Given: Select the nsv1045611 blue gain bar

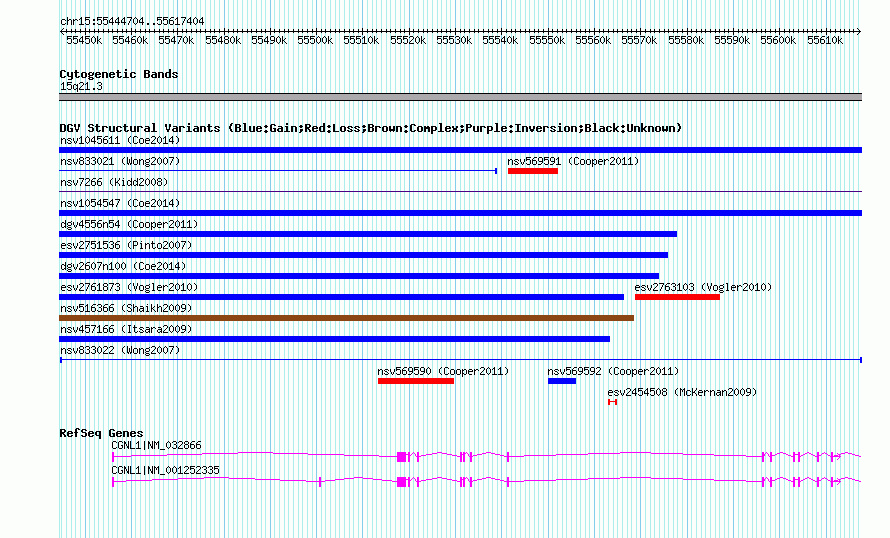Looking at the screenshot, I should click(x=460, y=150).
